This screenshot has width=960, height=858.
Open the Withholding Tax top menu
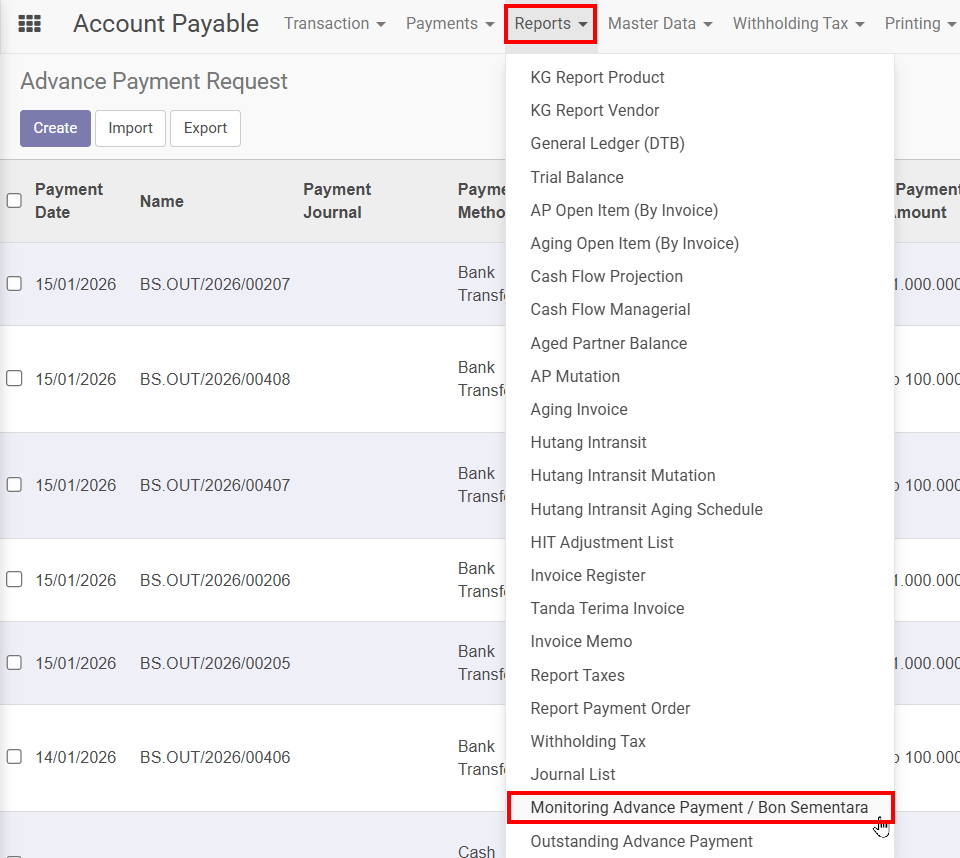(x=798, y=24)
